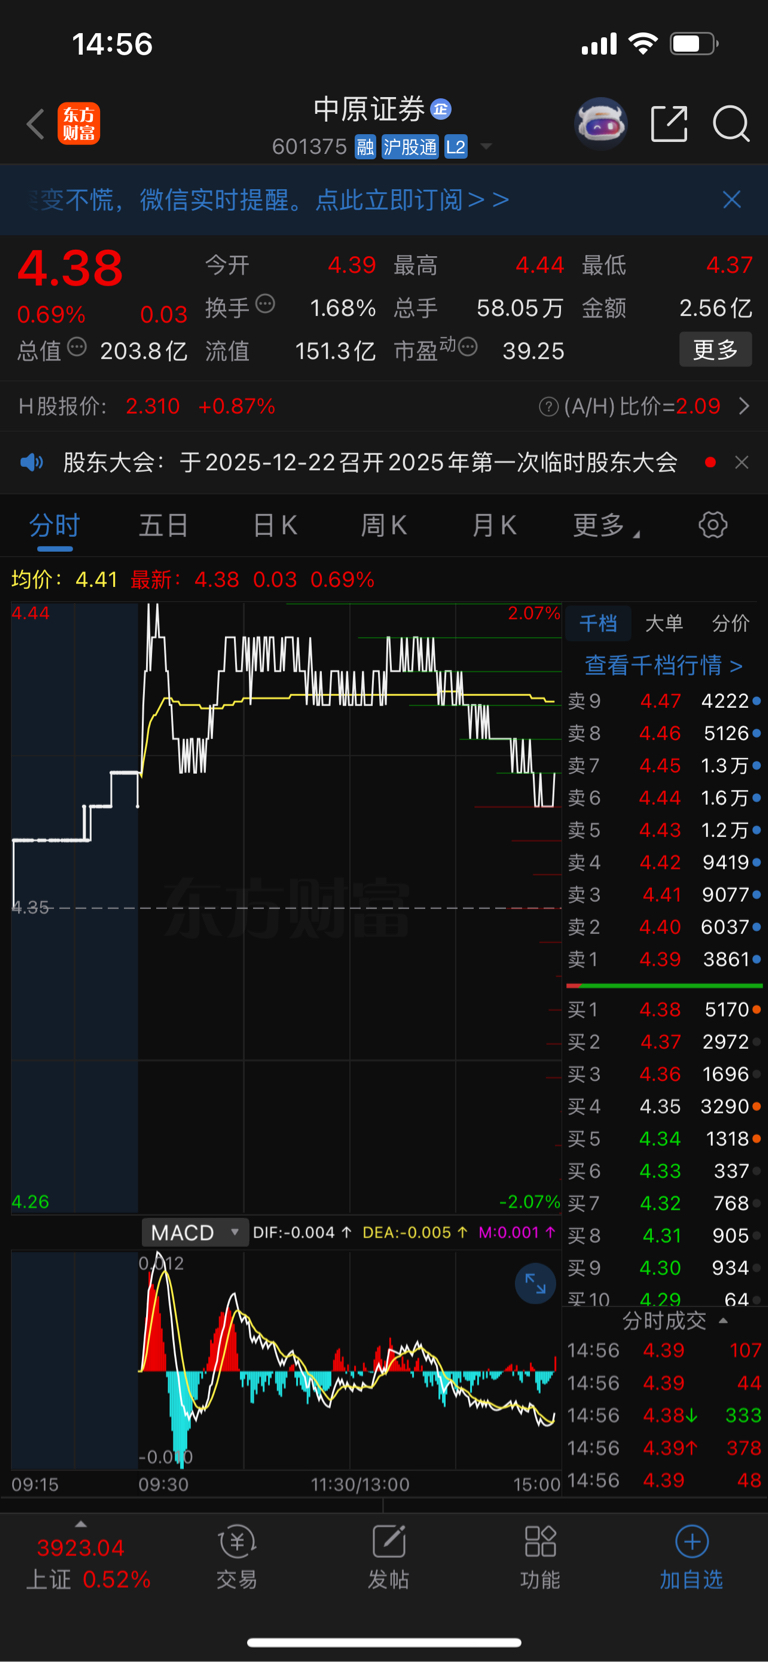Open the 功能 functions icon
This screenshot has height=1662, width=768.
(540, 1556)
